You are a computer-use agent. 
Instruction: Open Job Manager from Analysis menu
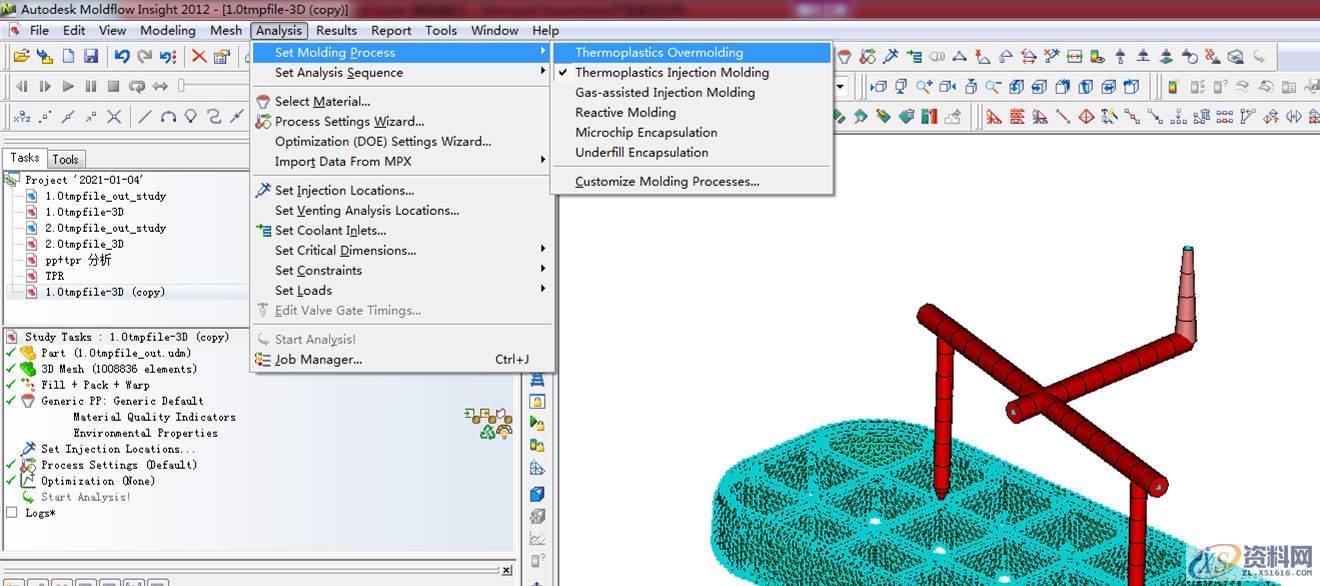(318, 359)
